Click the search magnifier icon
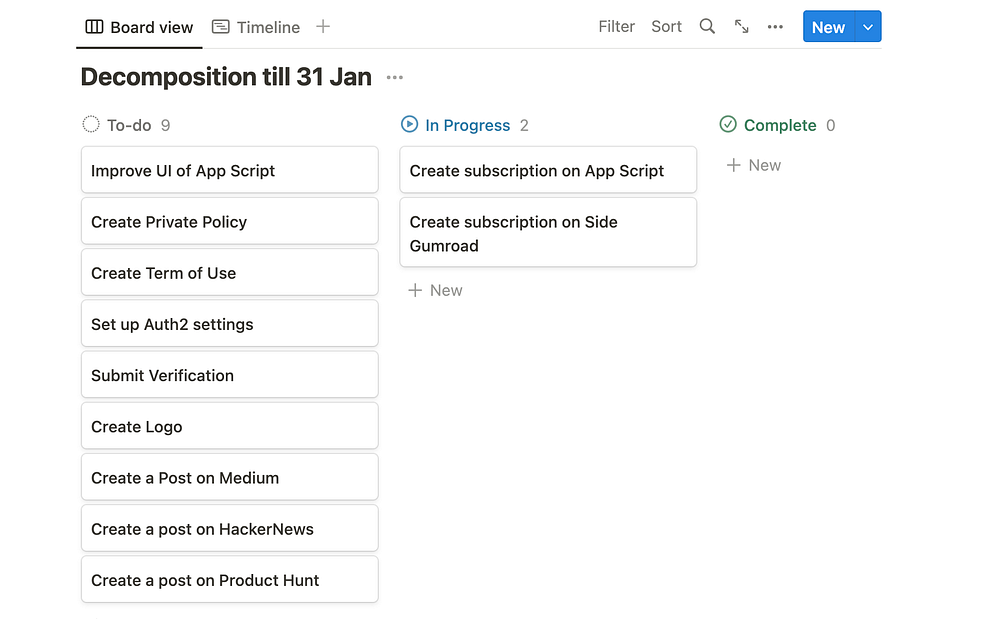The image size is (1000, 619). (707, 27)
